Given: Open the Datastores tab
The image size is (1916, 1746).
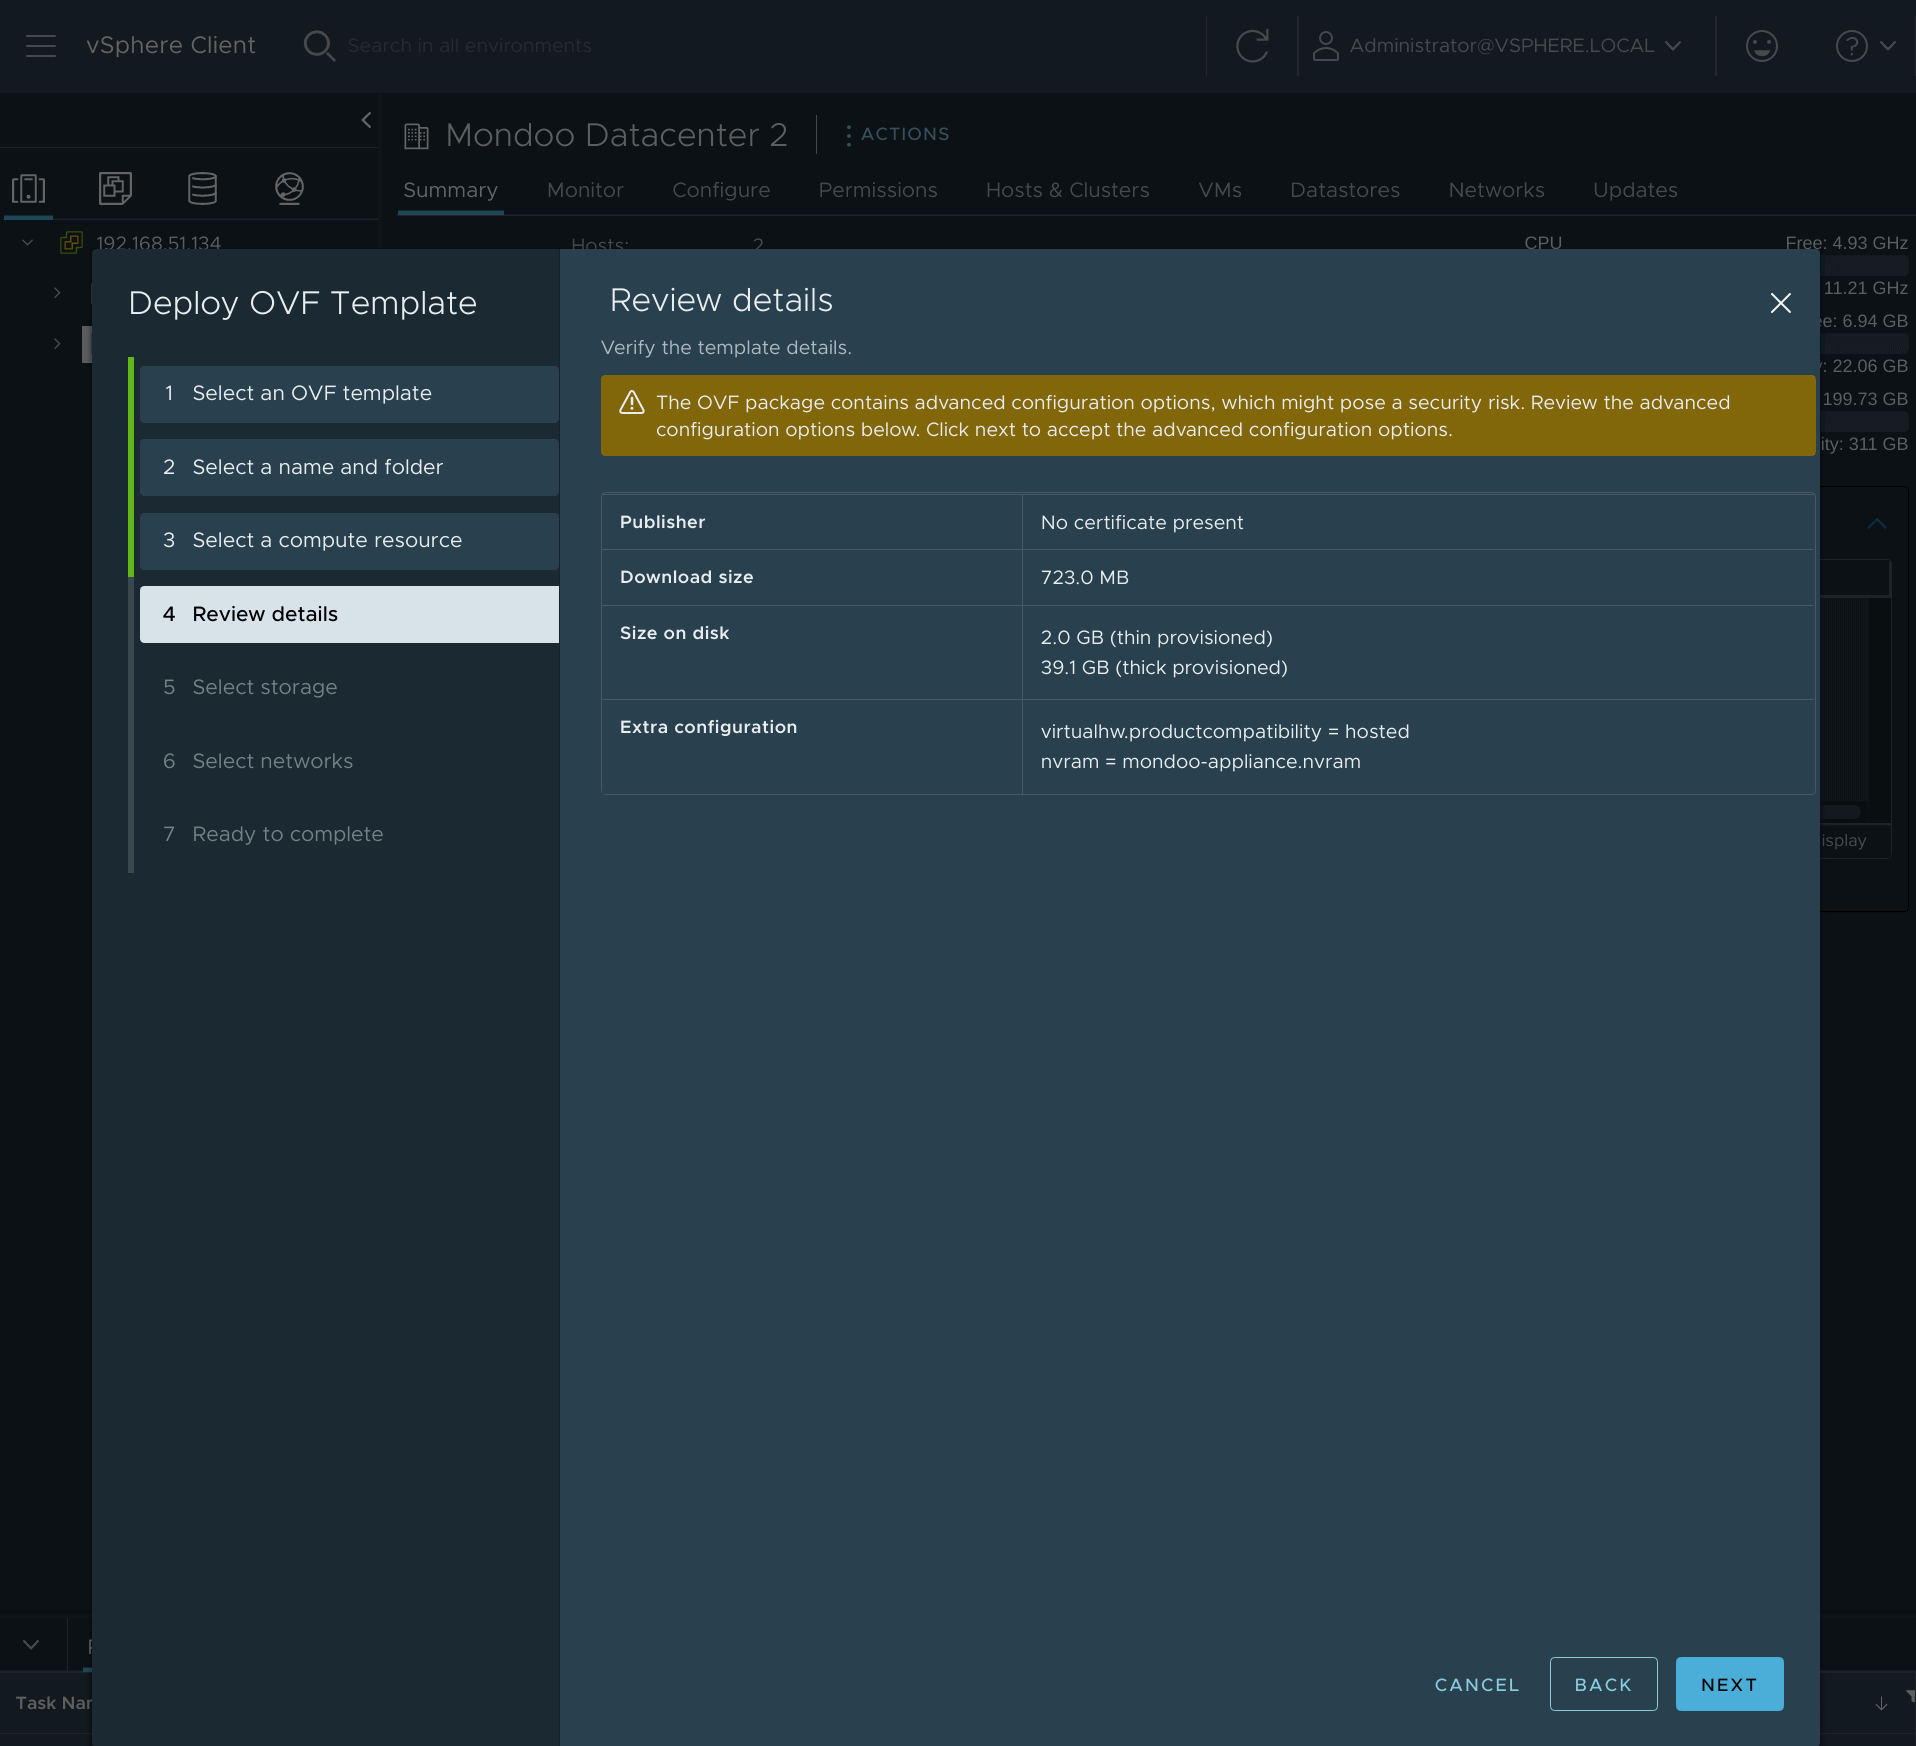Looking at the screenshot, I should click(1344, 190).
